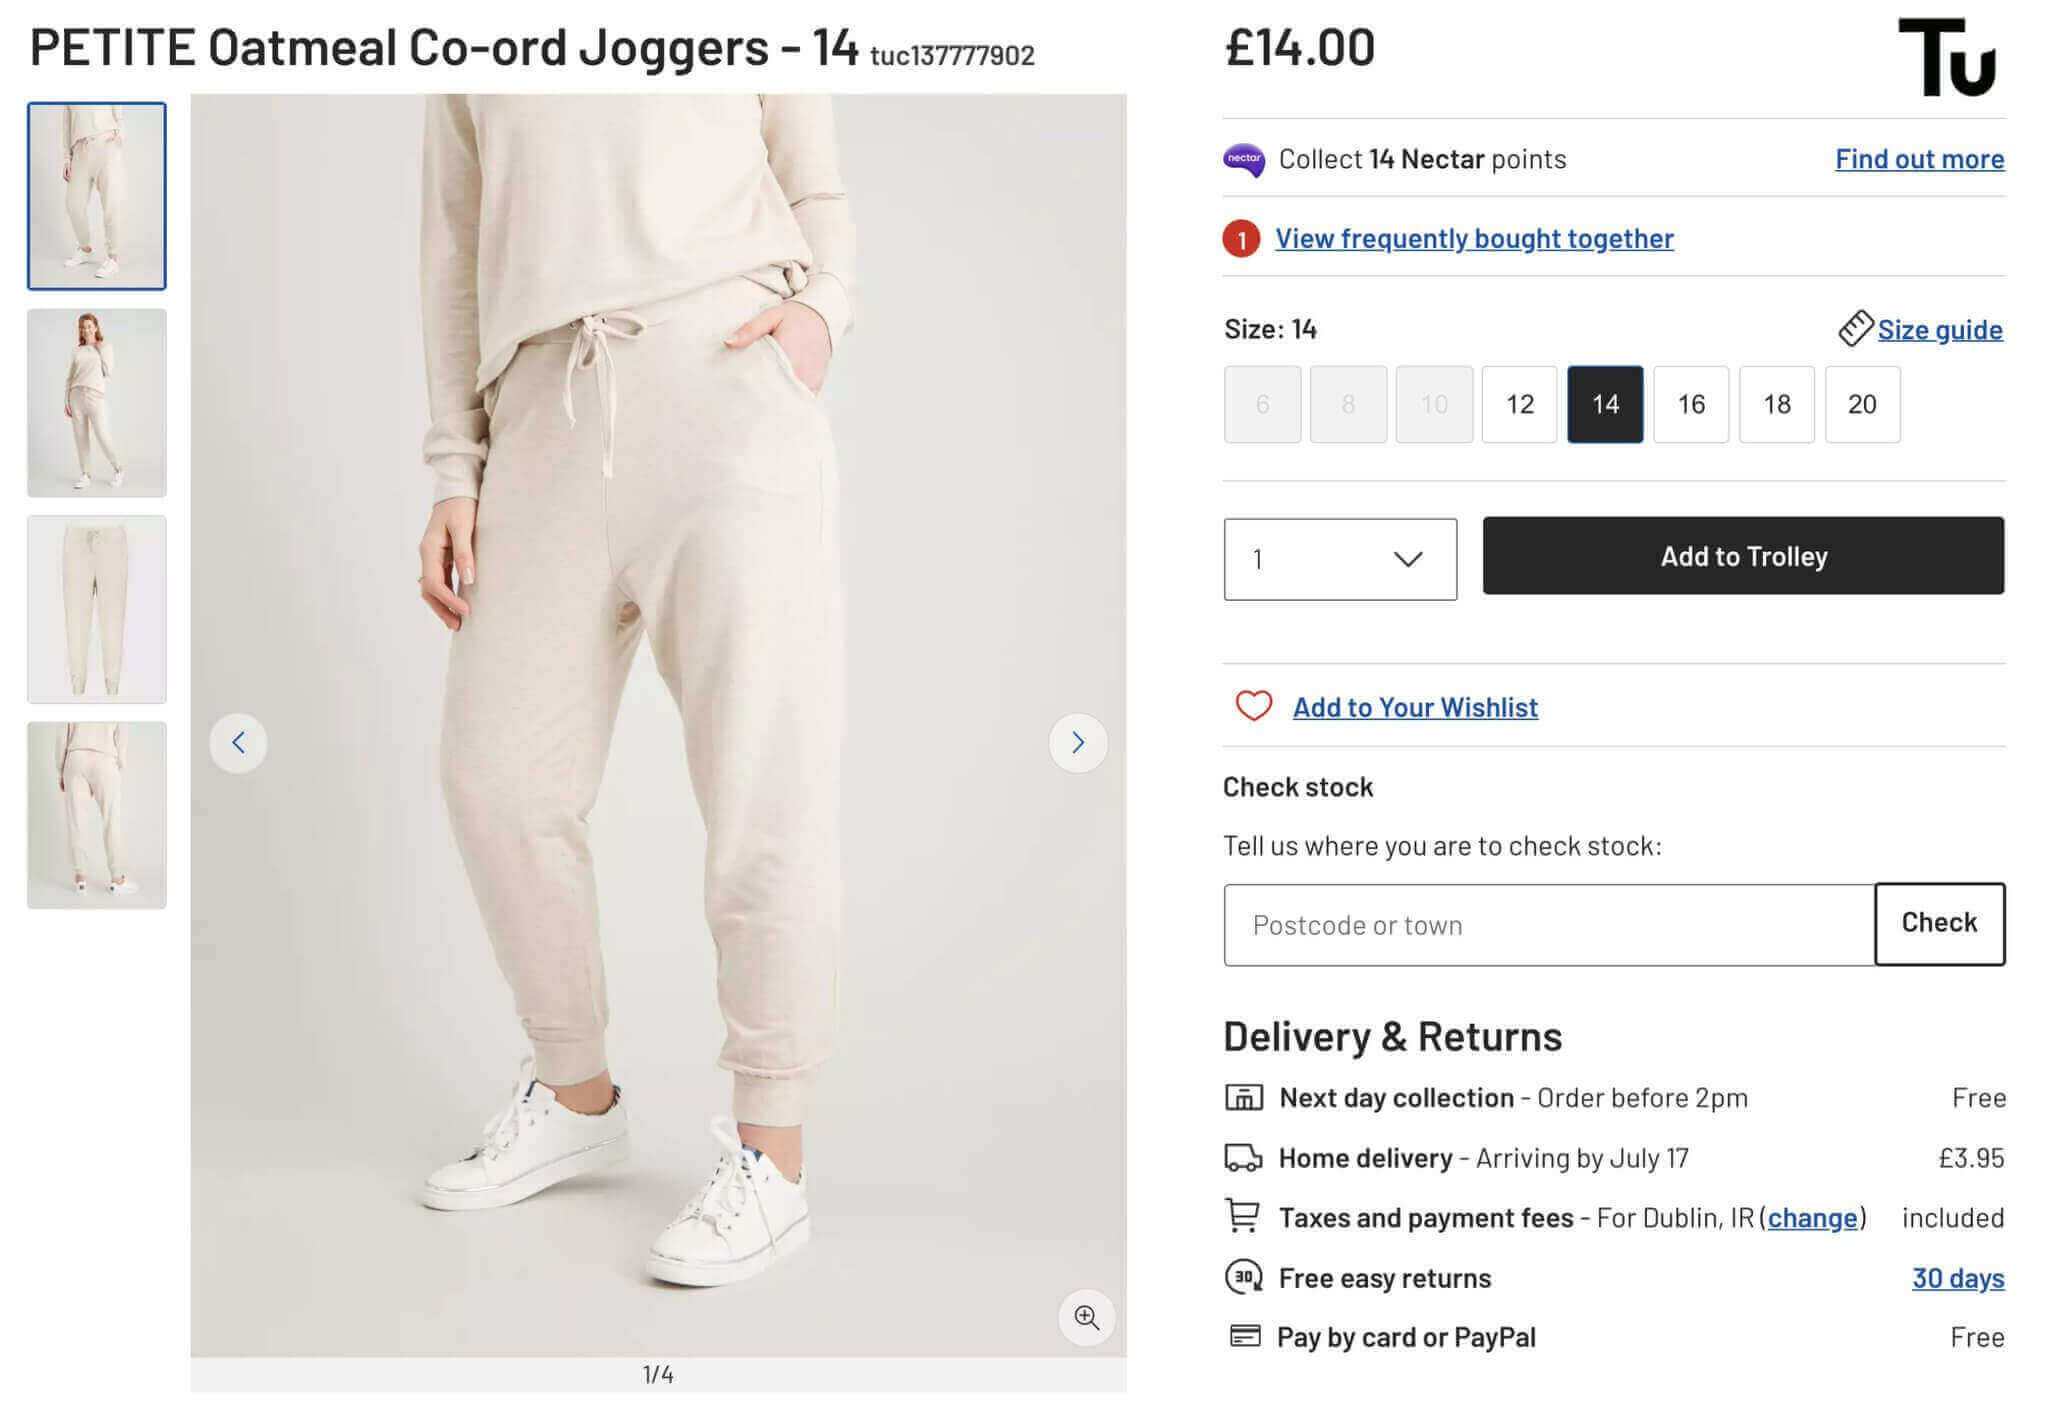This screenshot has height=1407, width=2048.
Task: Open the quantity dropdown
Action: click(1339, 559)
